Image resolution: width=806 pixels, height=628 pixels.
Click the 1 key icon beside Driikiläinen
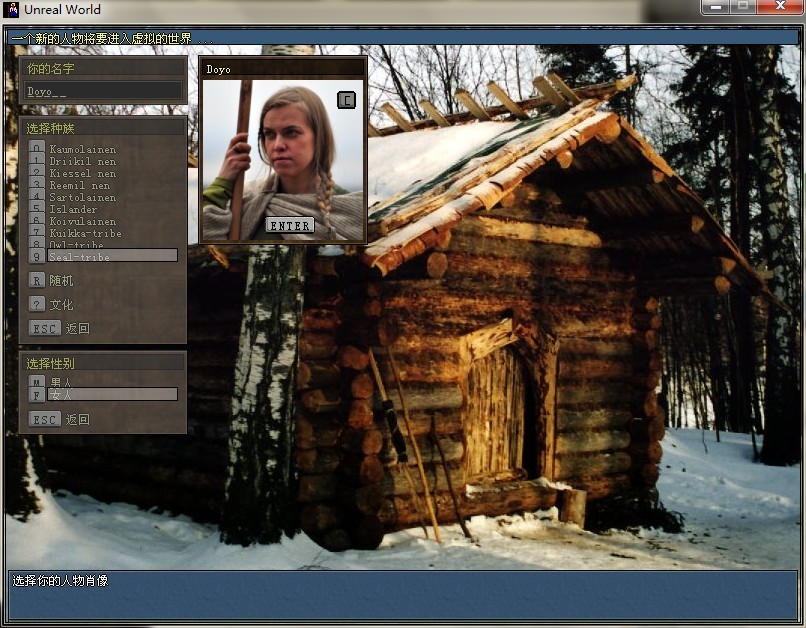click(36, 160)
